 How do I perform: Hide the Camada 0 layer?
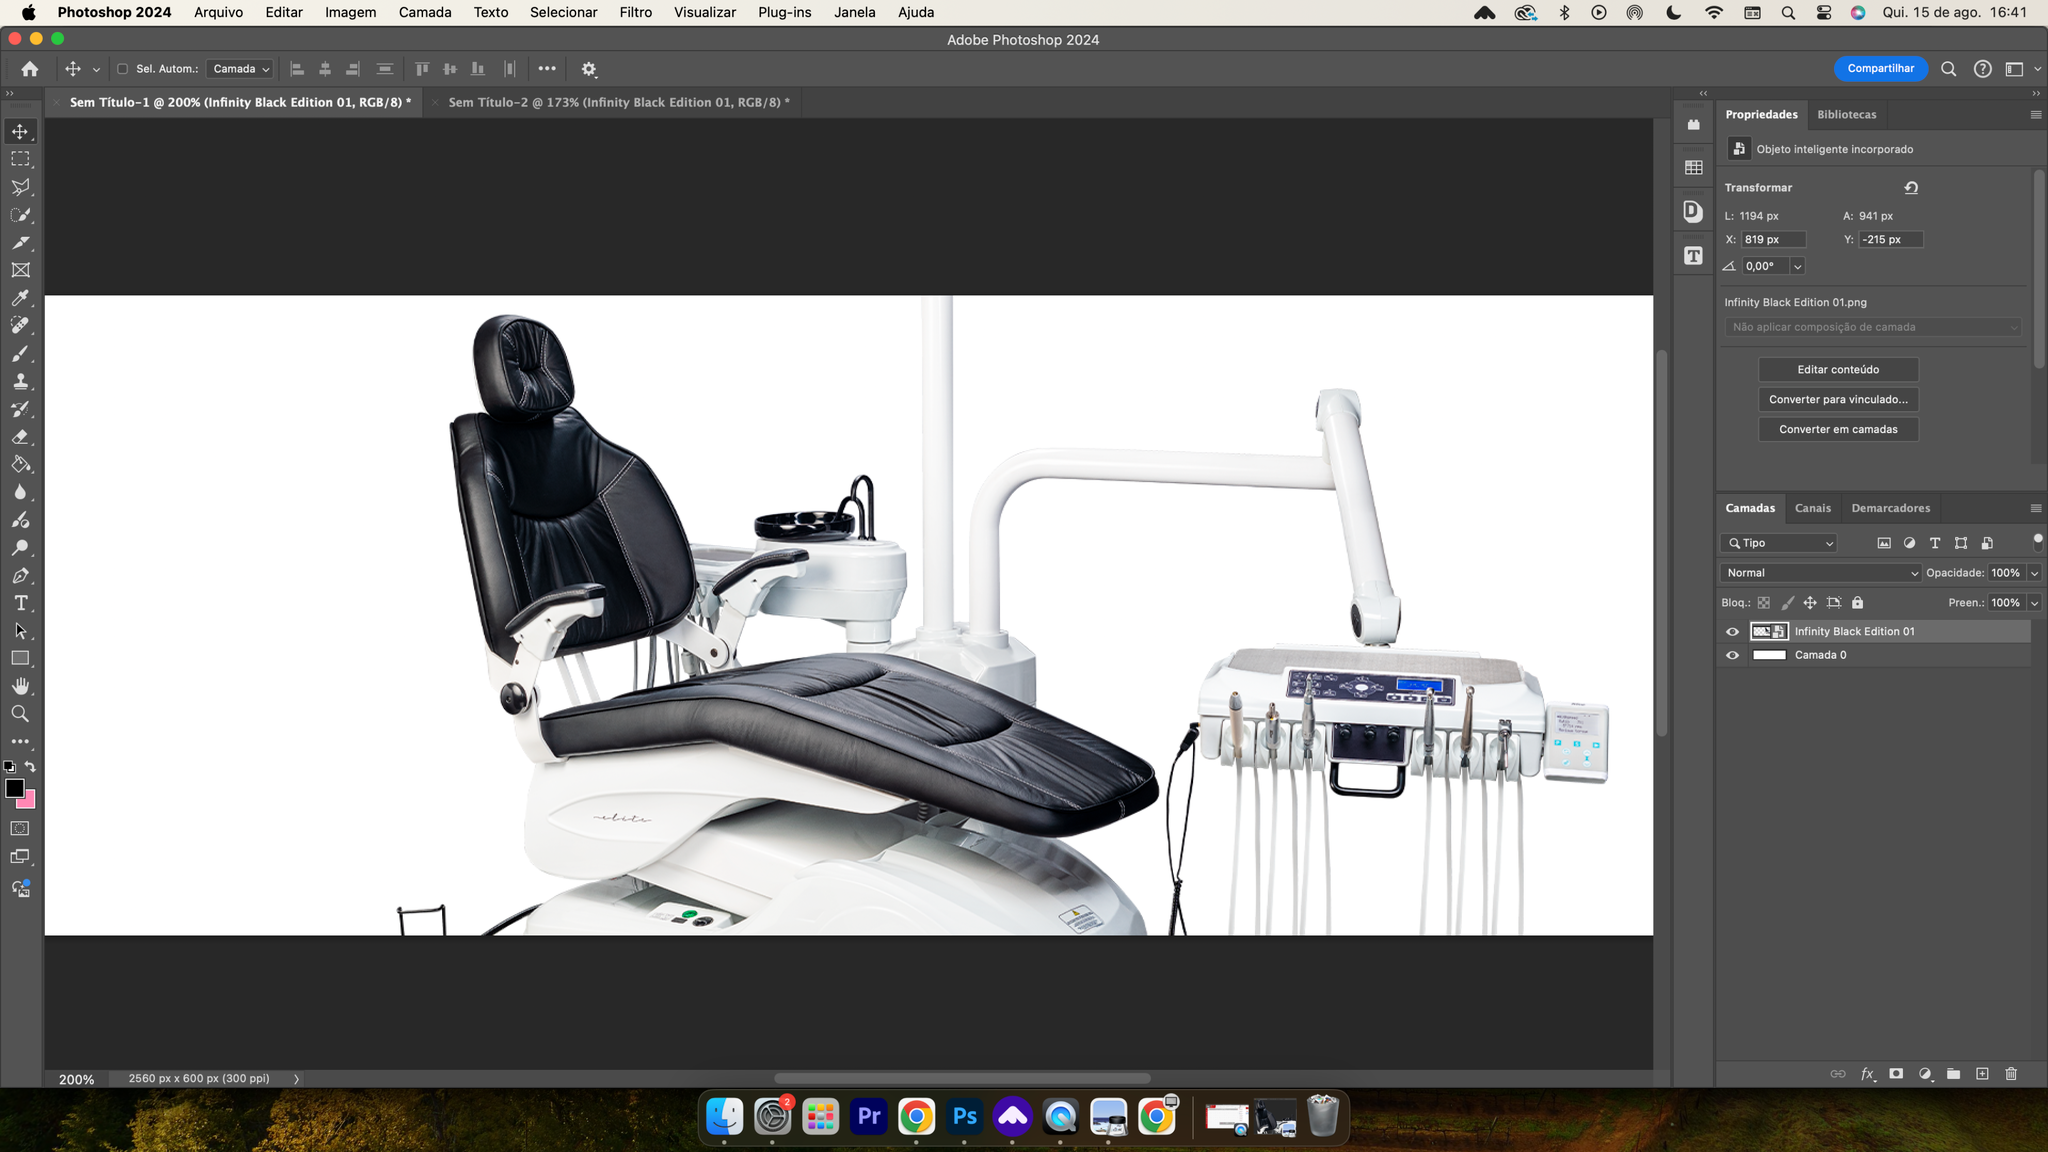point(1733,655)
